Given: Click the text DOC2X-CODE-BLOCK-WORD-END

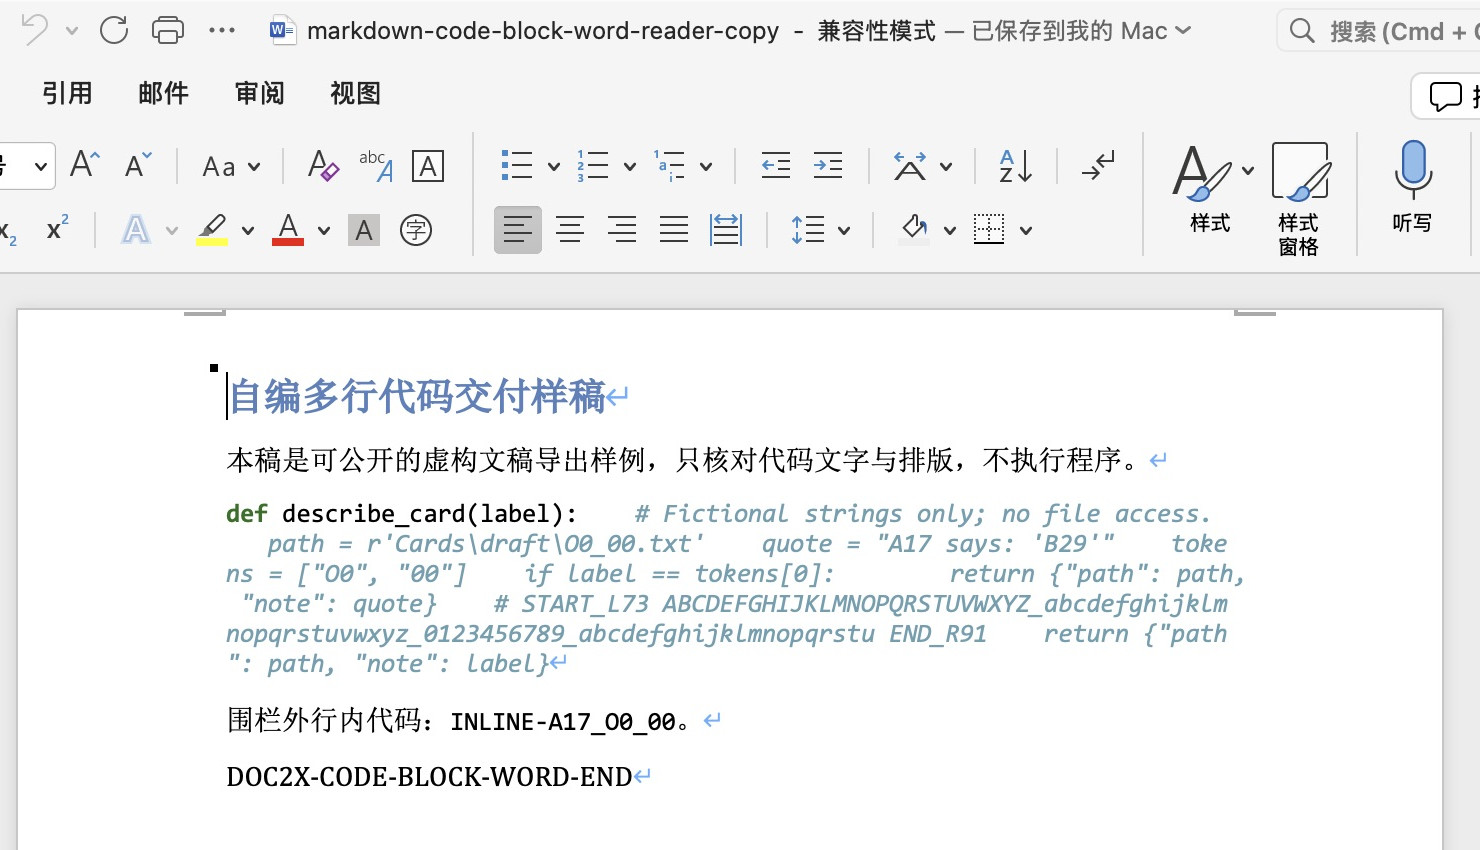Looking at the screenshot, I should point(429,777).
